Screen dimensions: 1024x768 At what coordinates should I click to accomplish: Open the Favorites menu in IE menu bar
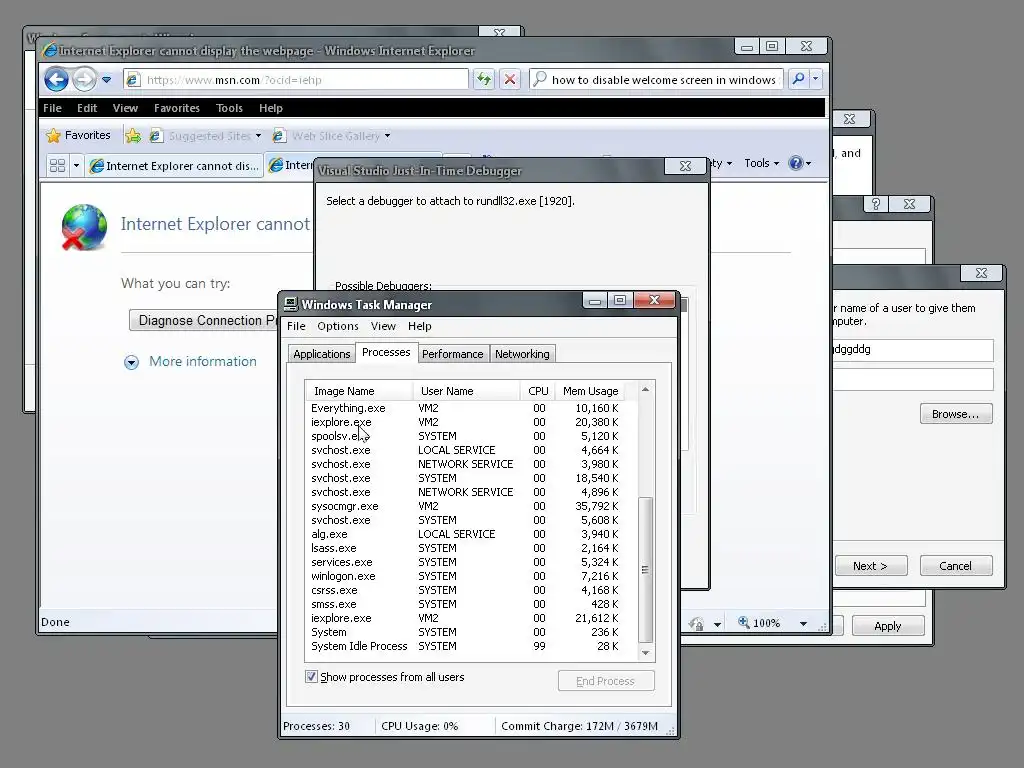[x=176, y=108]
